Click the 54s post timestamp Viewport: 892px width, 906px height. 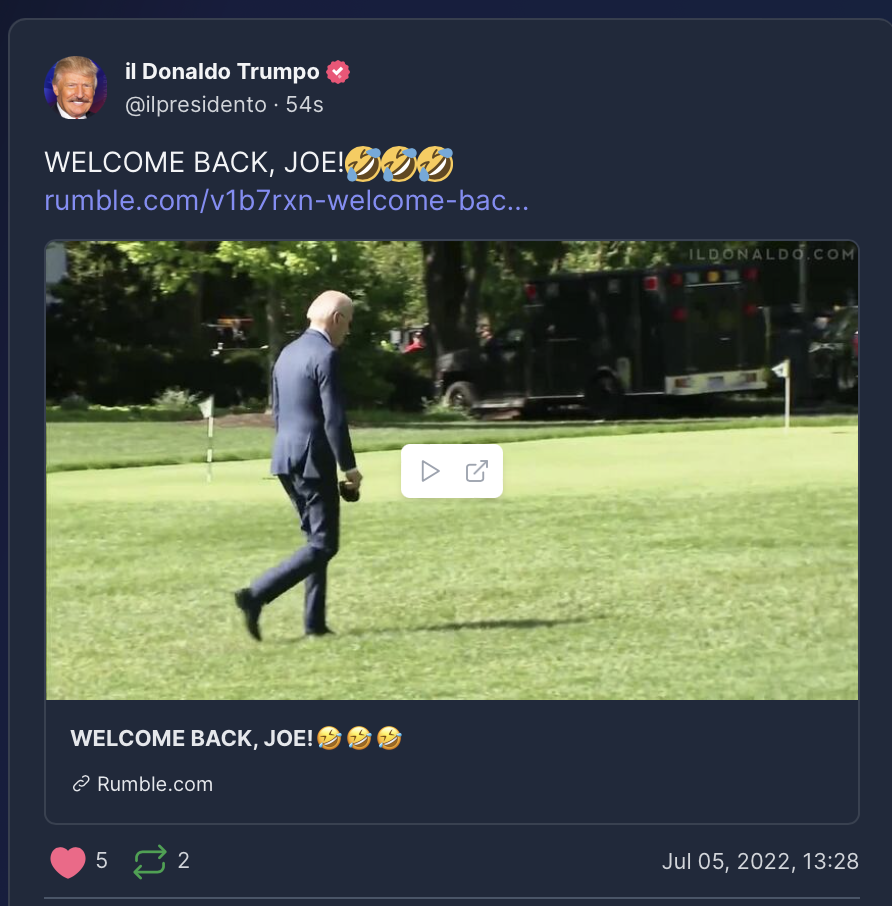point(304,105)
